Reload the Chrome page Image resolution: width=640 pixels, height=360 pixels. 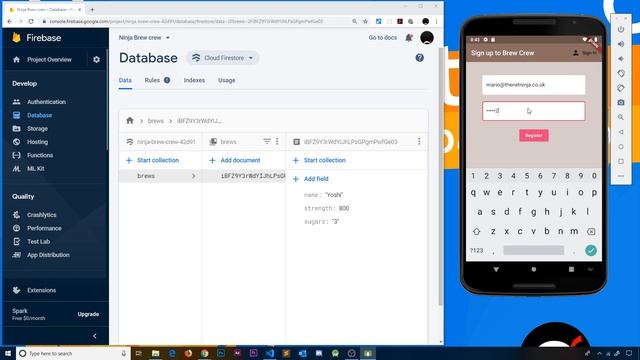coord(31,21)
